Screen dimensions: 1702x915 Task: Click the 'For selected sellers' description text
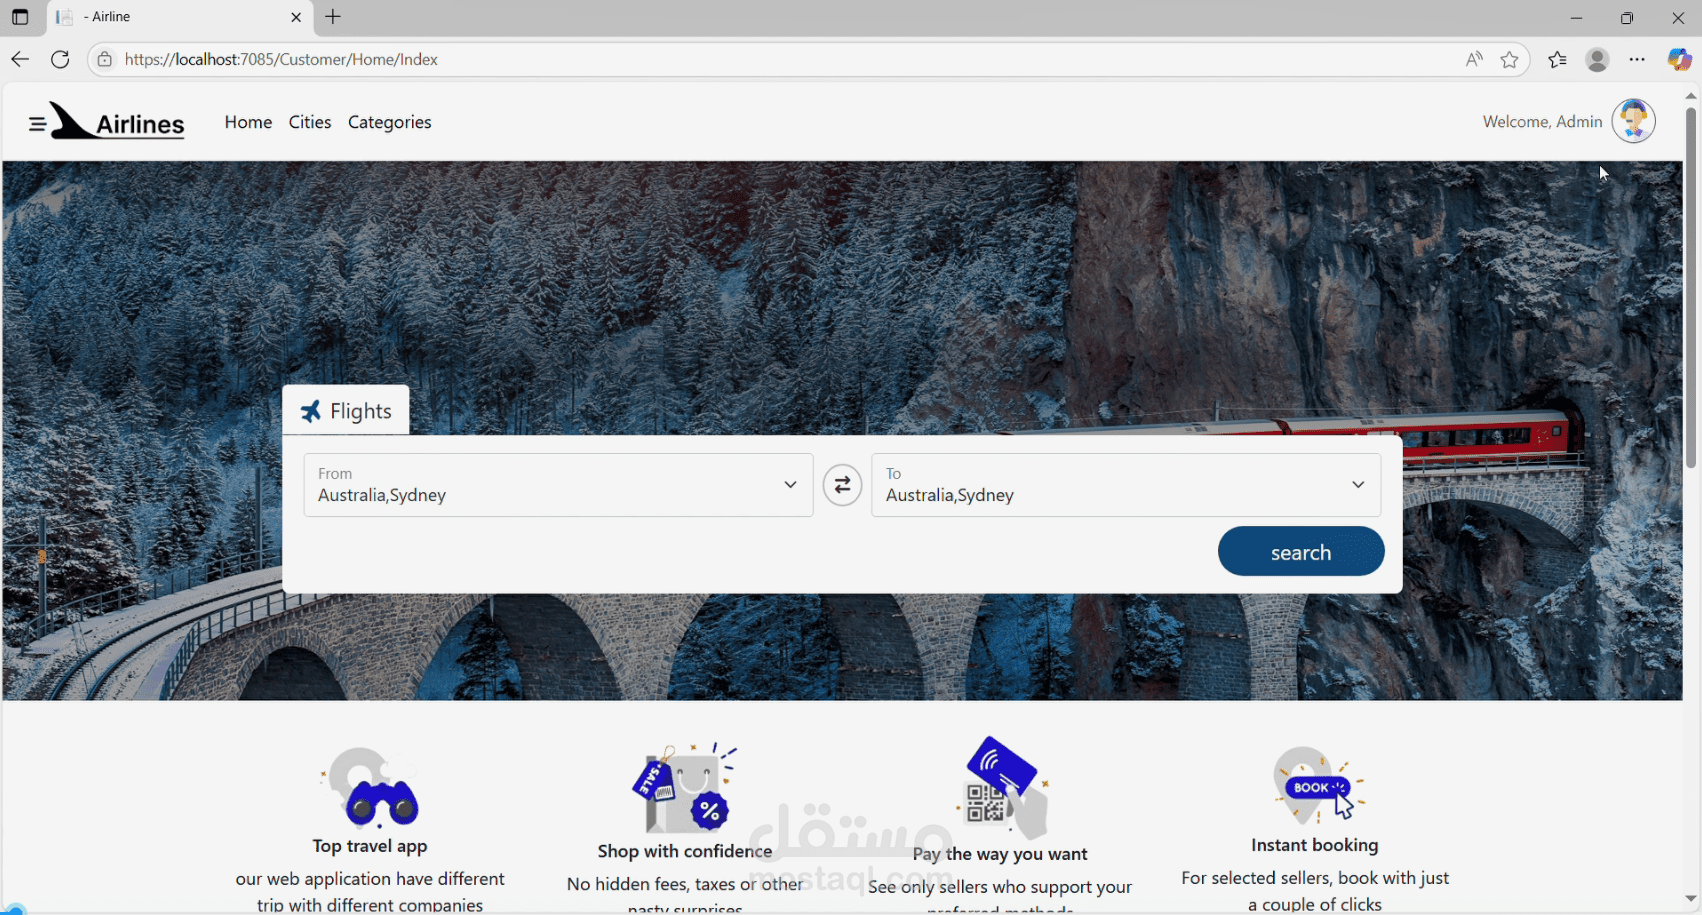click(x=1315, y=891)
